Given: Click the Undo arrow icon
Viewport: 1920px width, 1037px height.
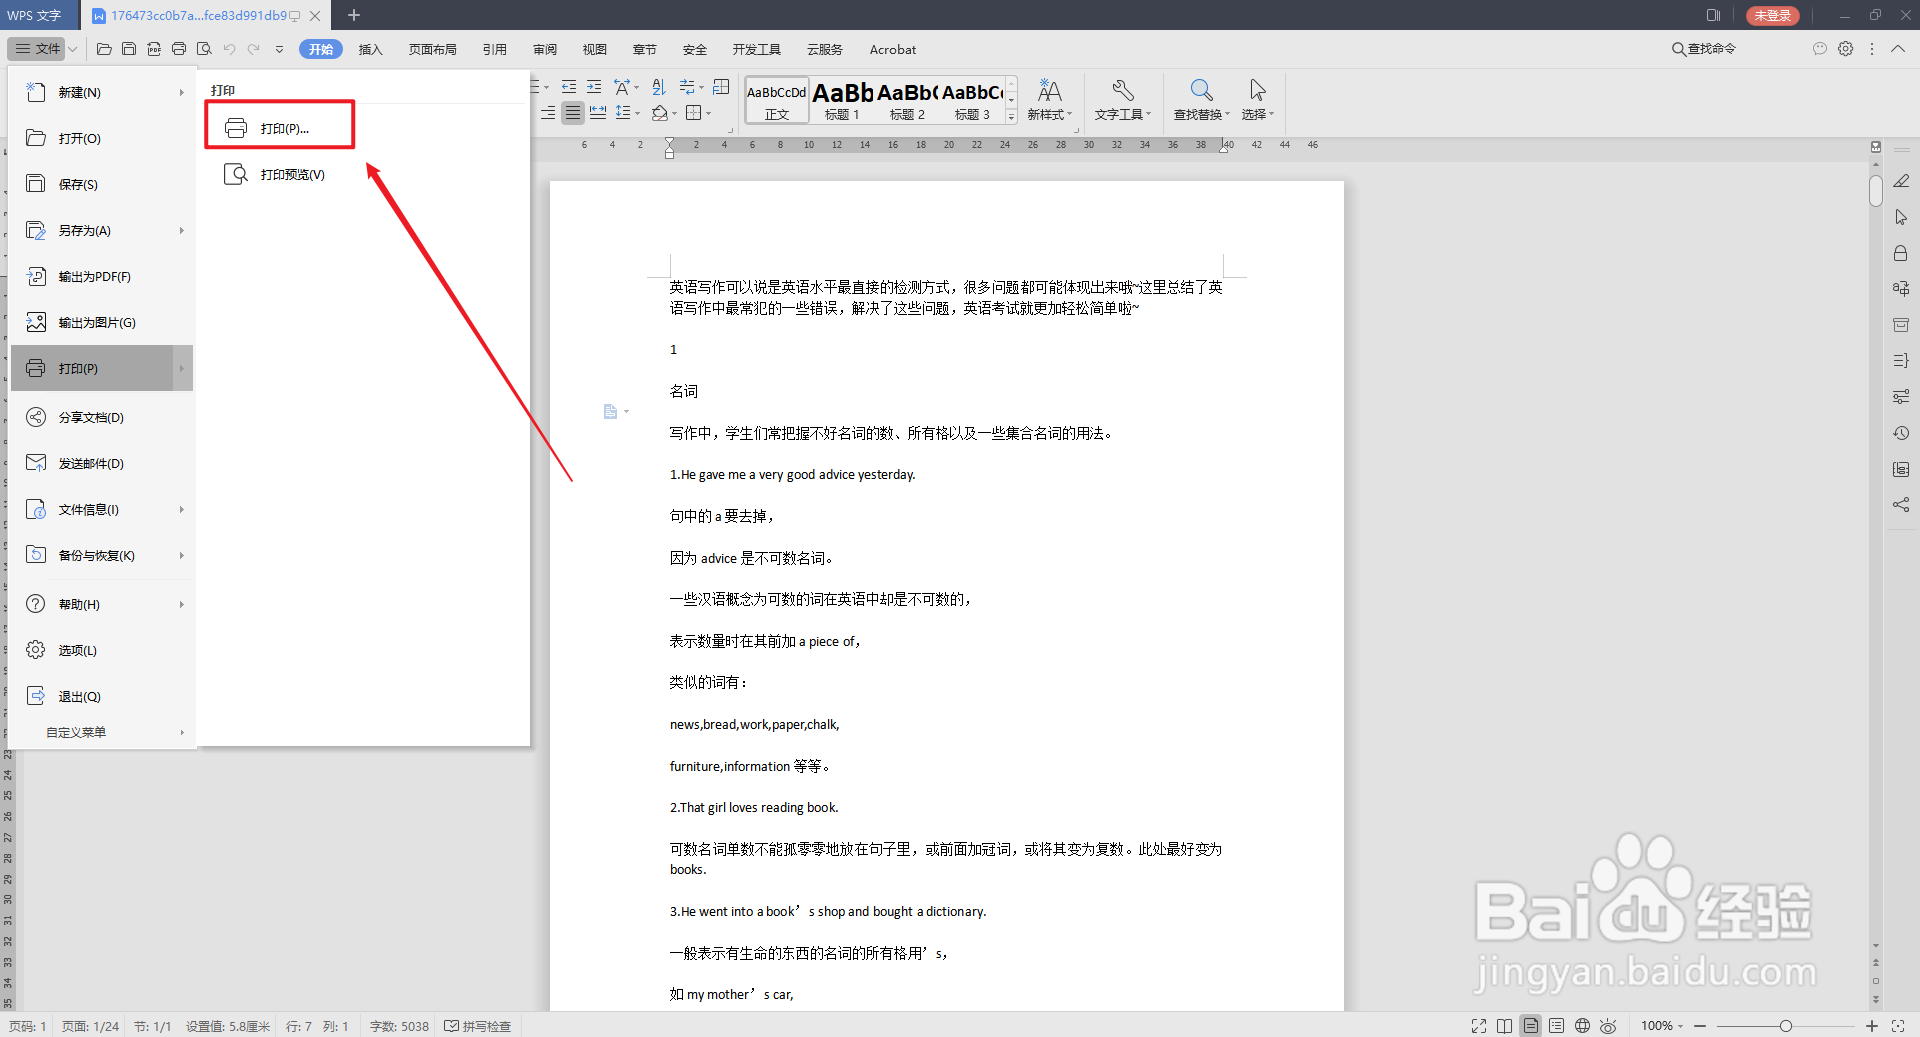Looking at the screenshot, I should (229, 49).
